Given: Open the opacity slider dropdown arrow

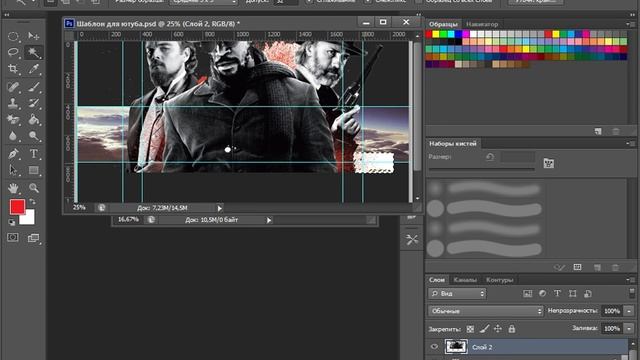Looking at the screenshot, I should click(x=629, y=311).
